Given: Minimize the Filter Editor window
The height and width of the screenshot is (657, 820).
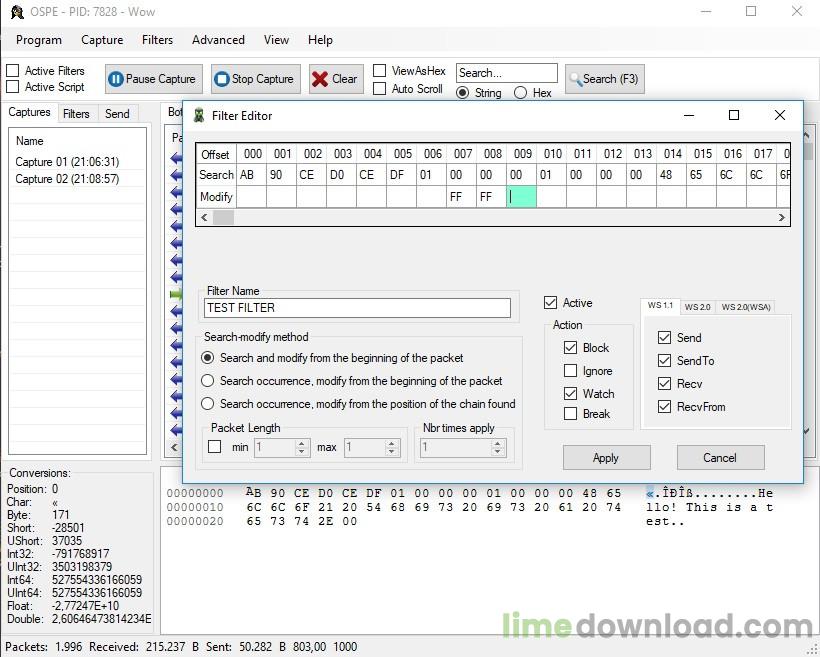Looking at the screenshot, I should [x=689, y=115].
